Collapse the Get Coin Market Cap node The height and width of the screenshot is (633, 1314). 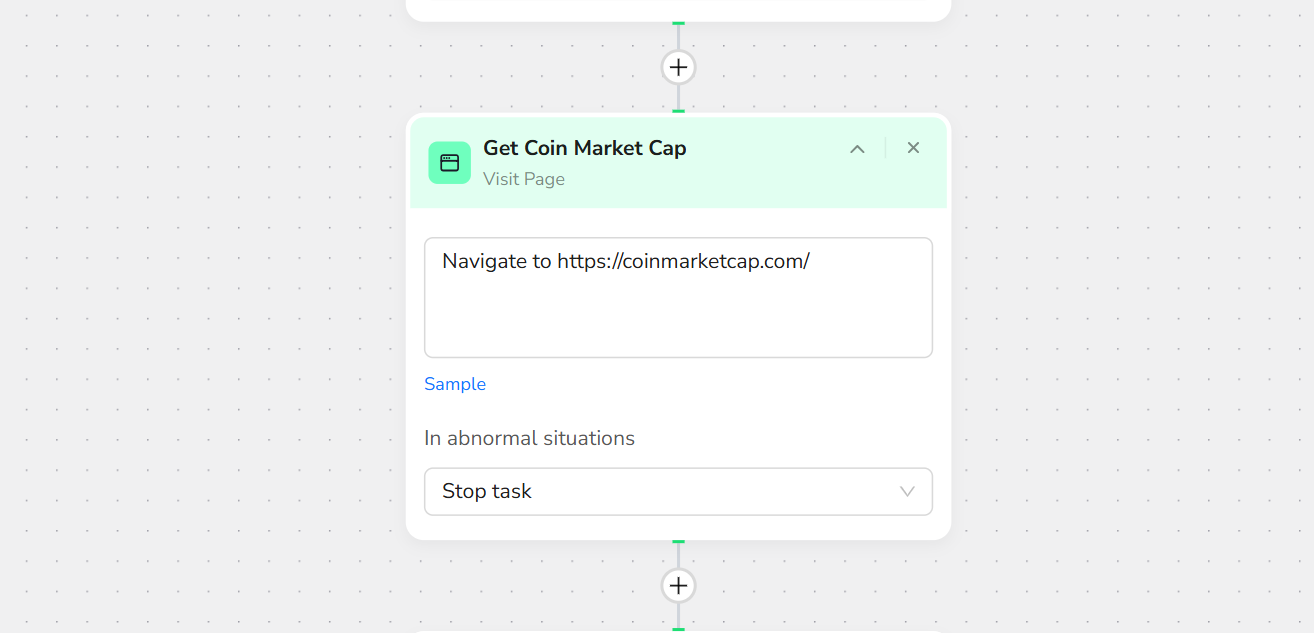857,149
